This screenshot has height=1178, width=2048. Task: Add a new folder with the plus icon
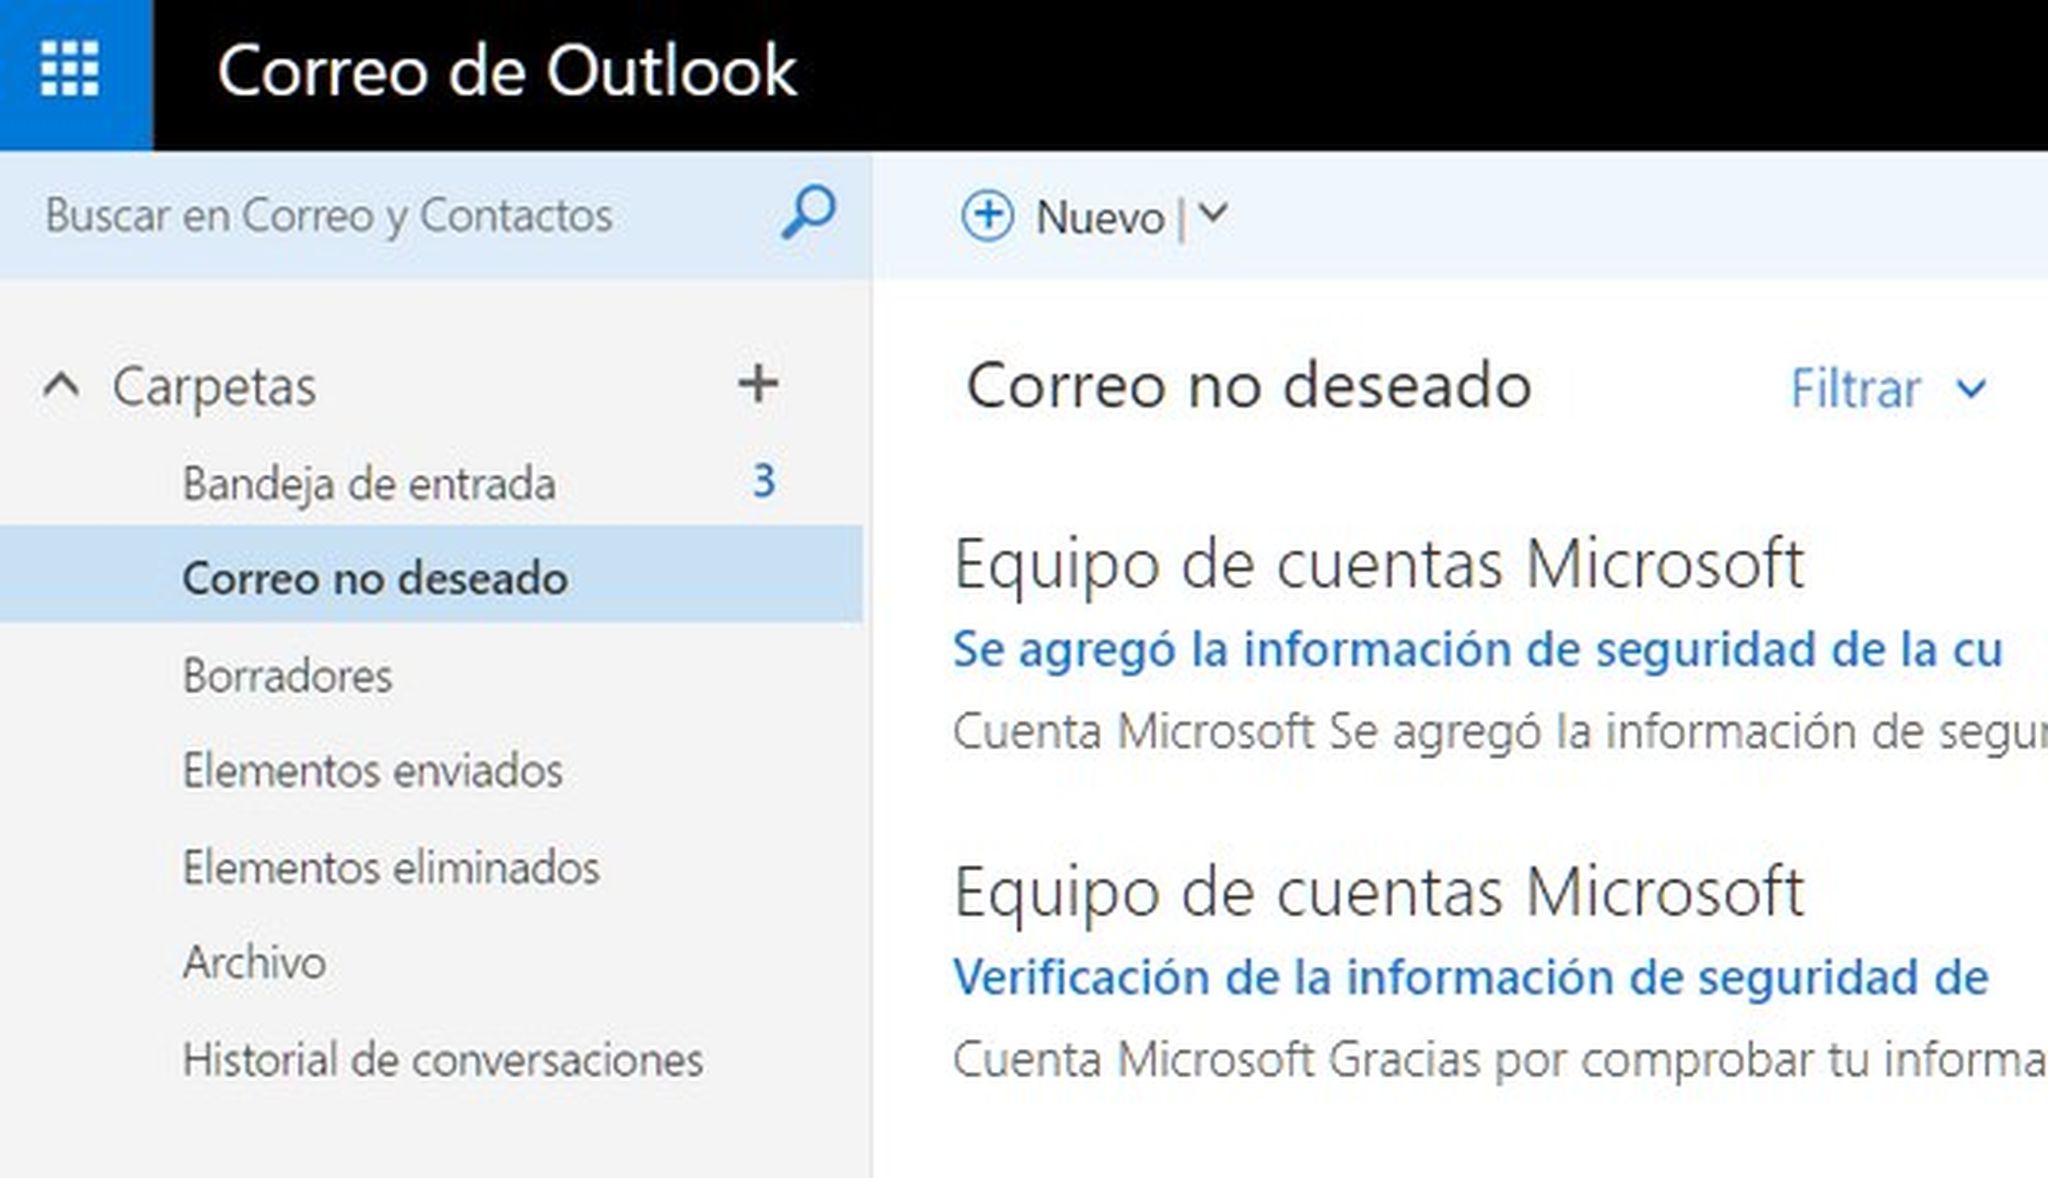(x=758, y=384)
